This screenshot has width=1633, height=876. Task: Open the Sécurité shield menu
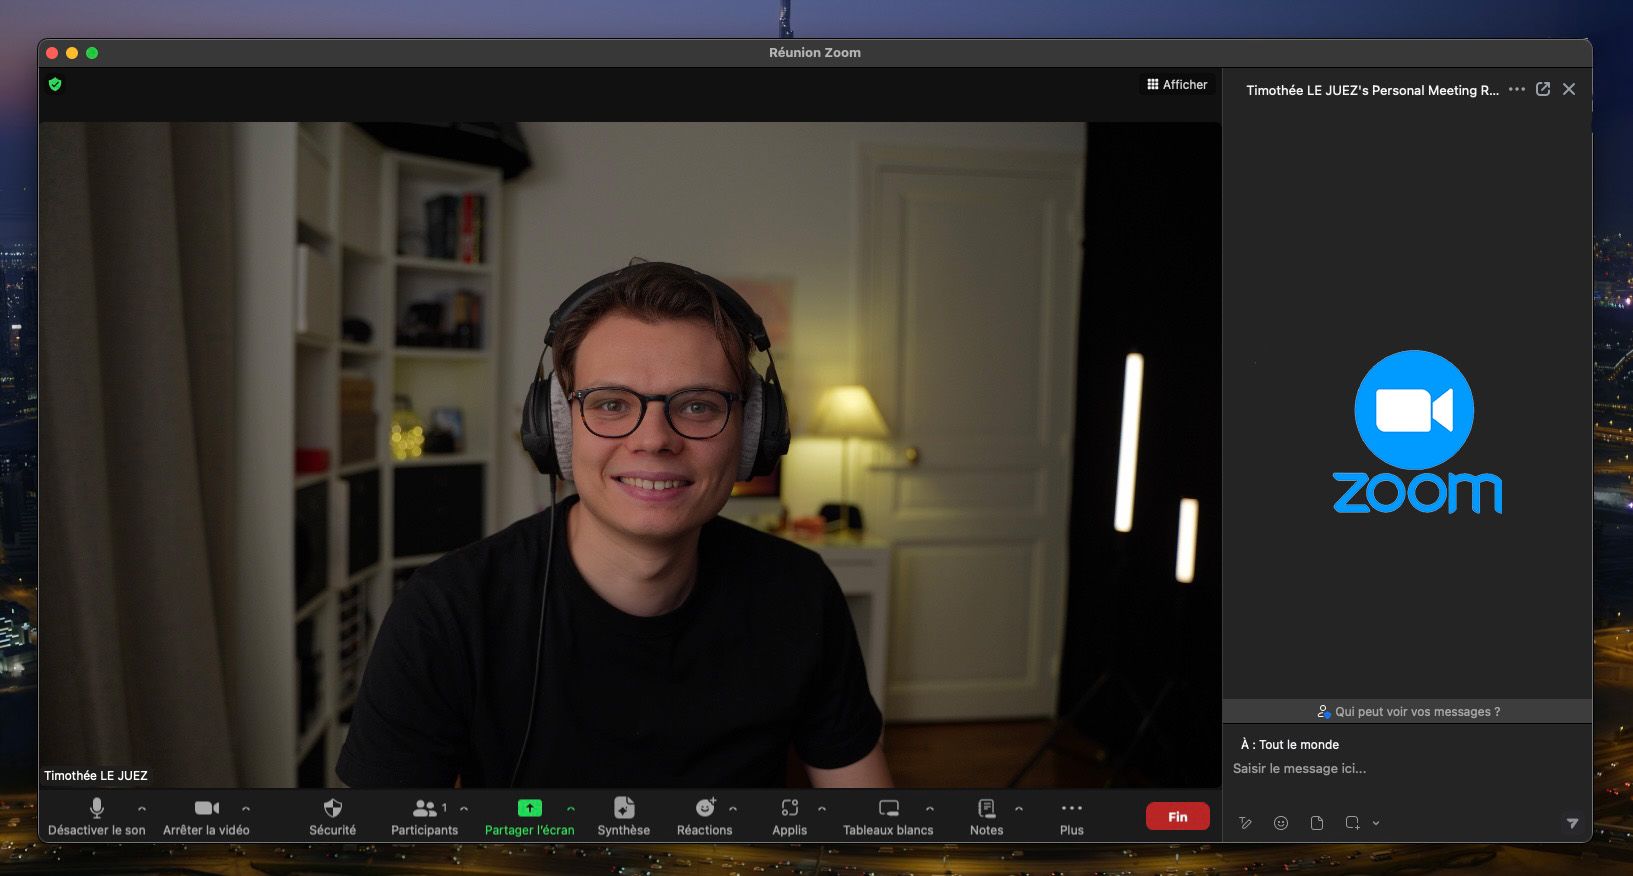[333, 816]
